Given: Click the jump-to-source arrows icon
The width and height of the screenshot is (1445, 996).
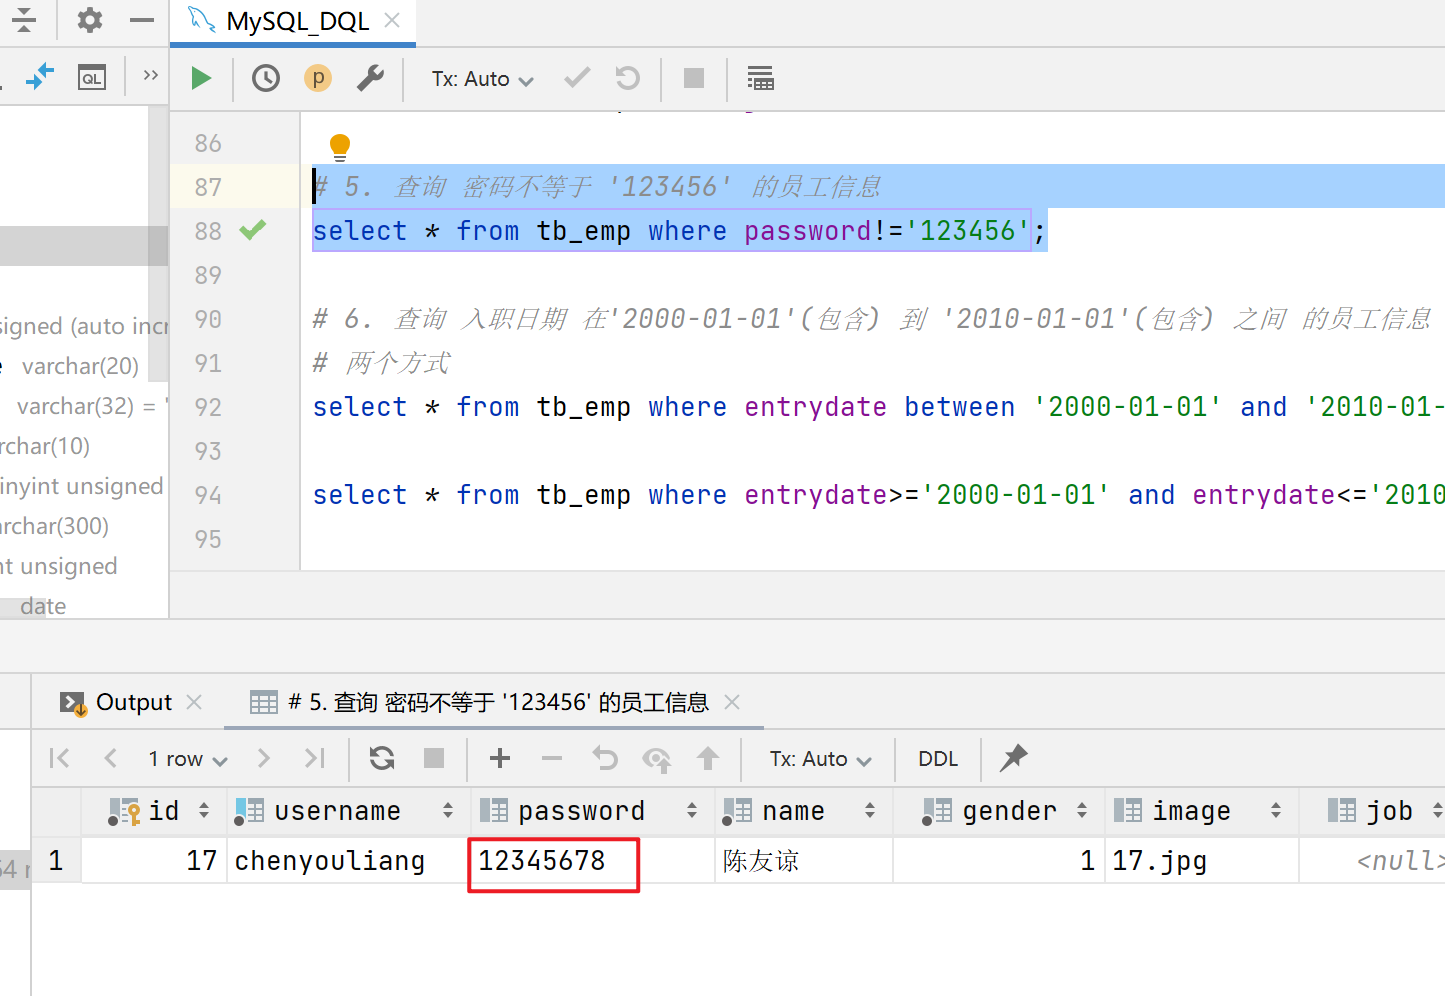Looking at the screenshot, I should (39, 77).
